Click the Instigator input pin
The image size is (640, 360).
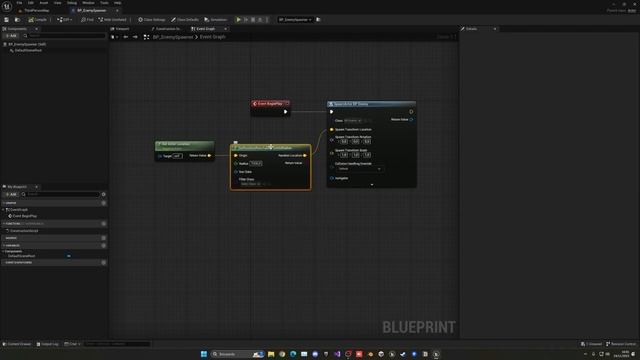pyautogui.click(x=331, y=178)
